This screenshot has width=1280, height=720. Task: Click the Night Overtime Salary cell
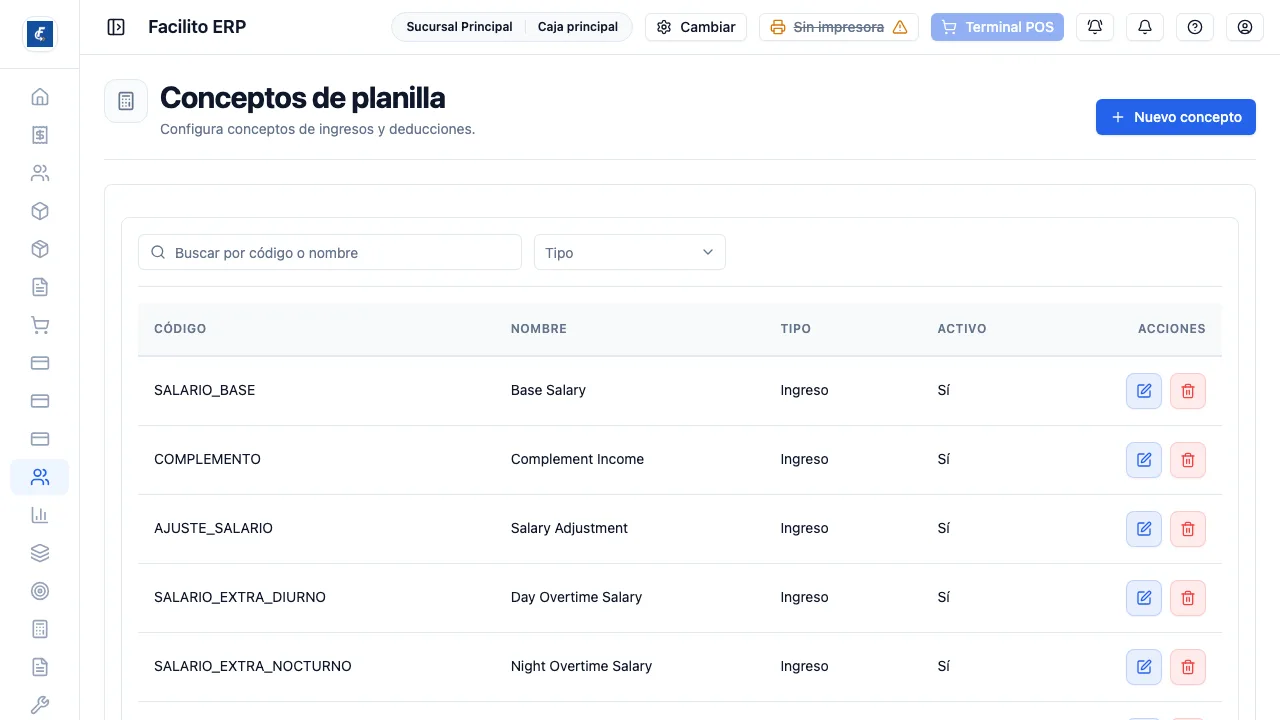point(581,666)
